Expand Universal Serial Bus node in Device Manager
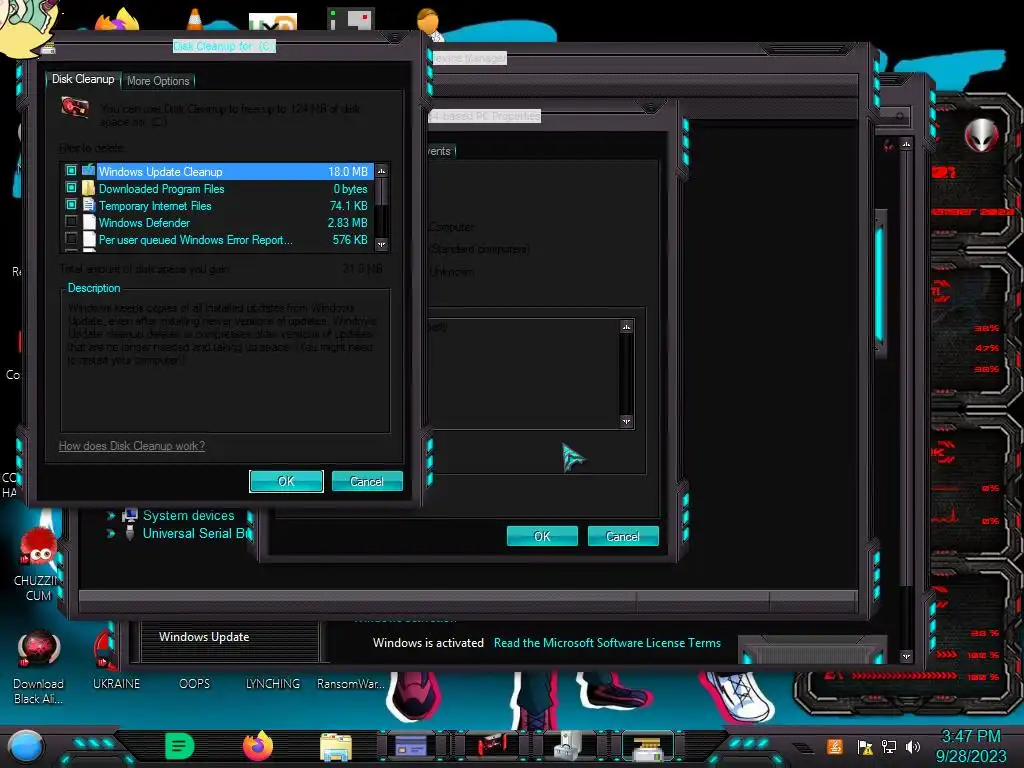This screenshot has width=1024, height=768. (110, 534)
